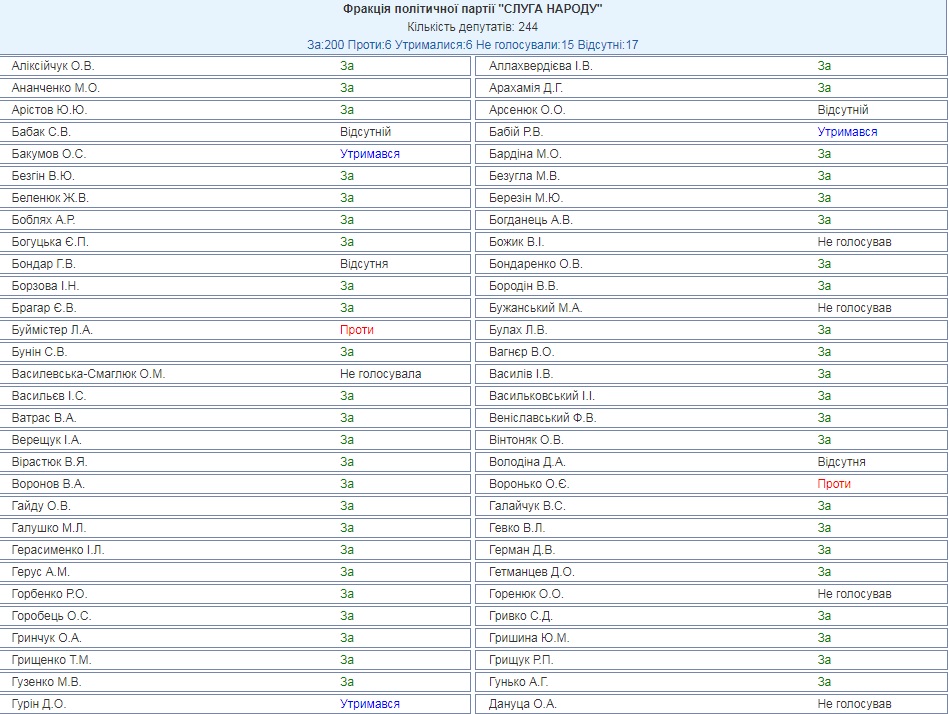This screenshot has width=949, height=714.
Task: Click "За" vote of Ватрас В.А.
Action: click(347, 418)
